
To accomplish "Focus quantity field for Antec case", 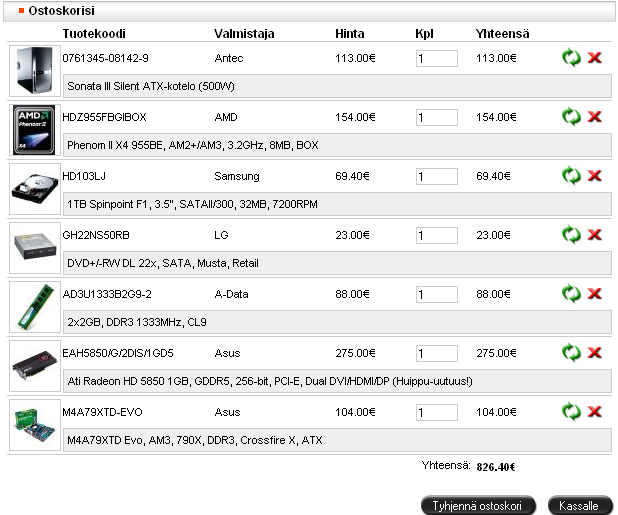I will 437,59.
